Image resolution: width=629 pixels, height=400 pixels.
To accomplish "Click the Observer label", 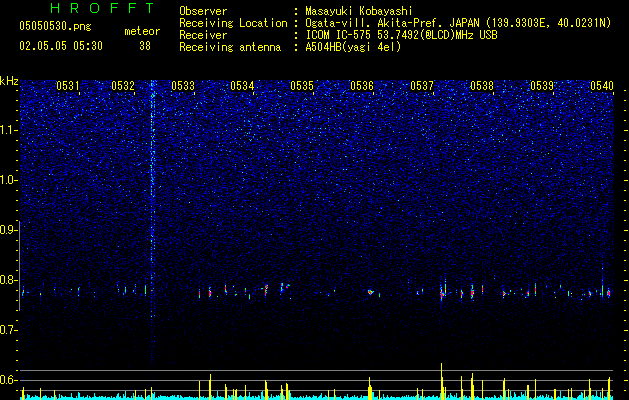I will [x=203, y=11].
